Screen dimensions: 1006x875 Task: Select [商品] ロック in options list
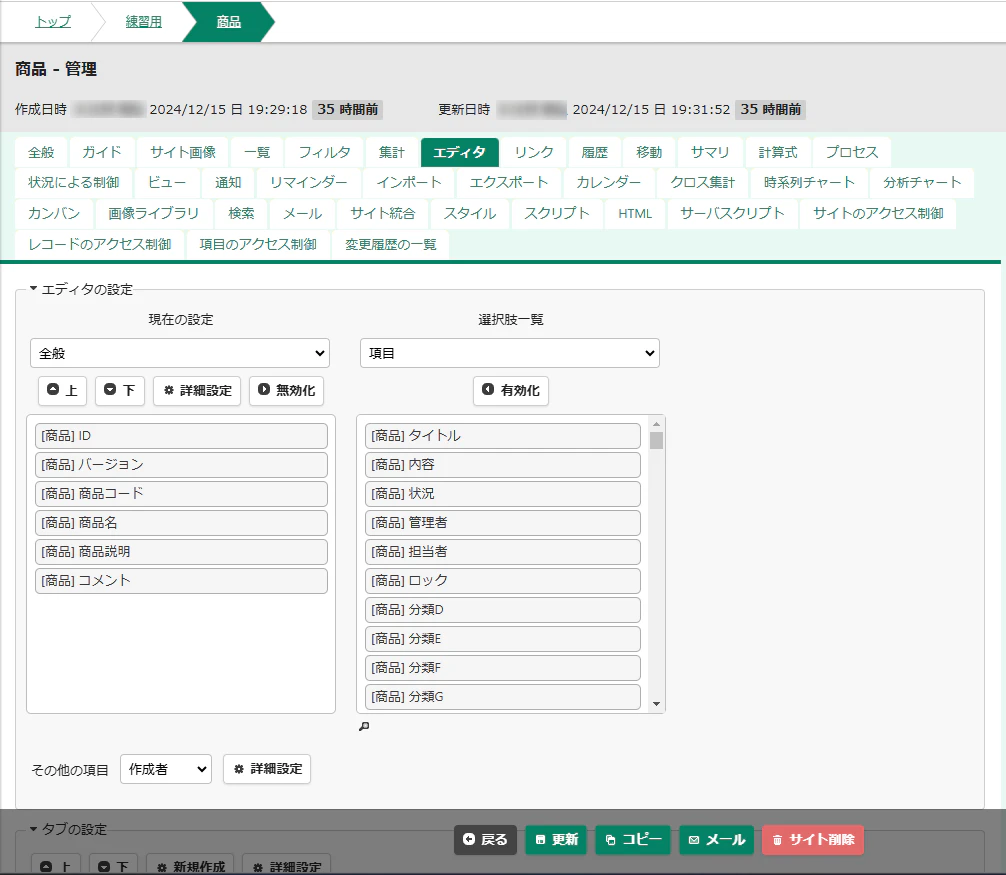[x=503, y=581]
